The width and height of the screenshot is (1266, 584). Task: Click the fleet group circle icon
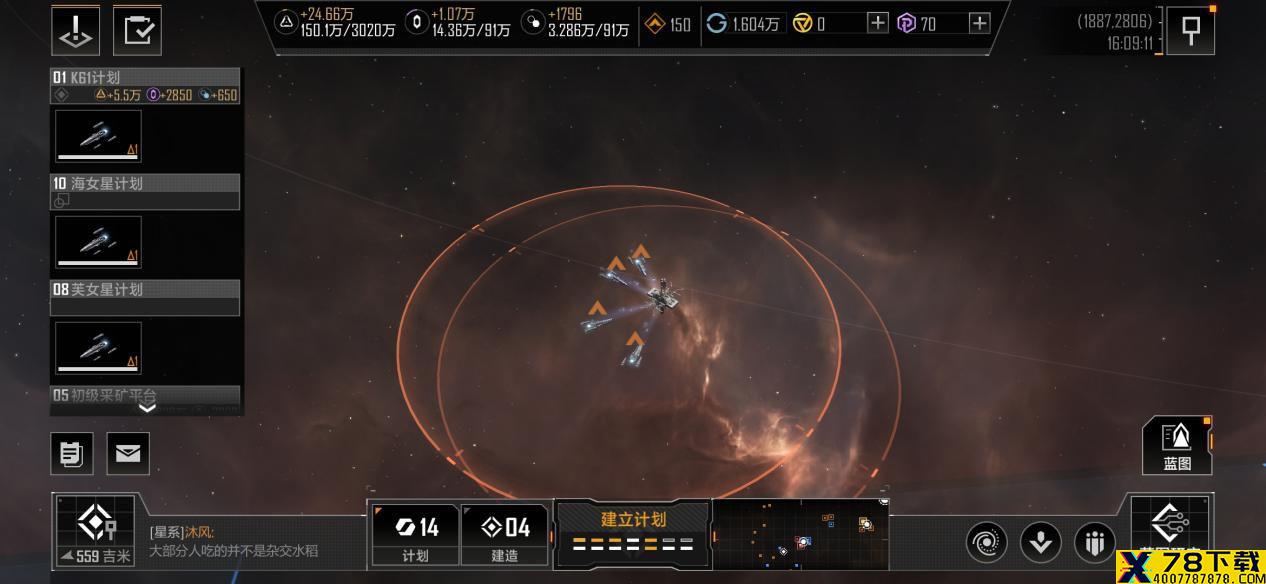click(1094, 543)
